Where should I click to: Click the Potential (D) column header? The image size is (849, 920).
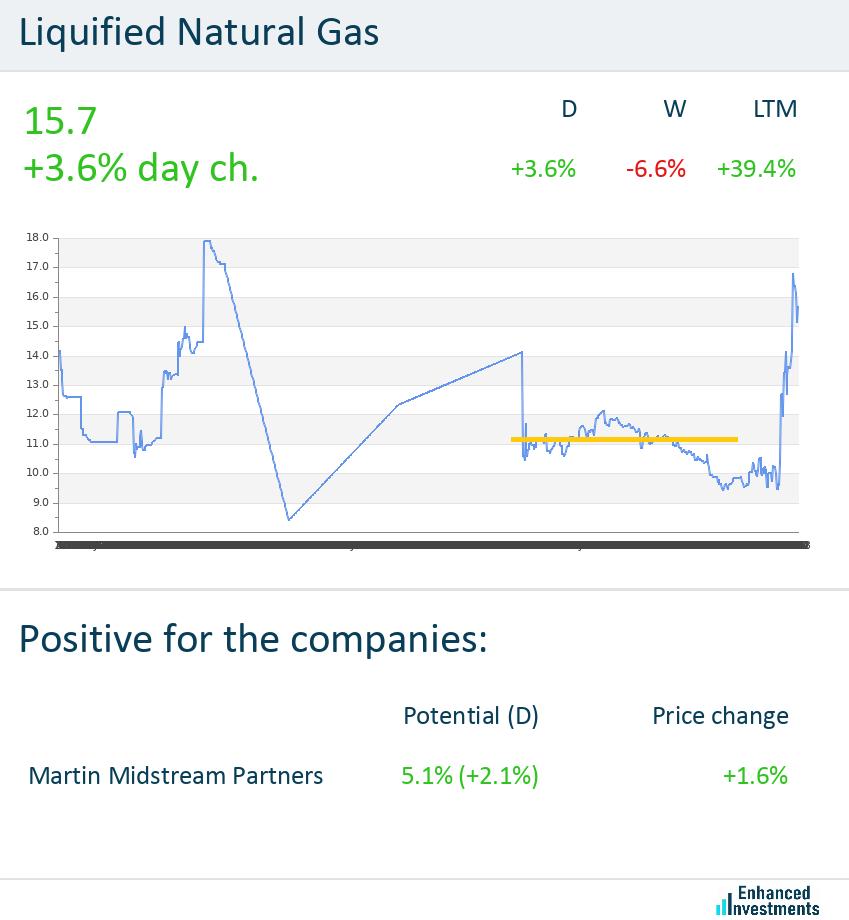tap(470, 716)
